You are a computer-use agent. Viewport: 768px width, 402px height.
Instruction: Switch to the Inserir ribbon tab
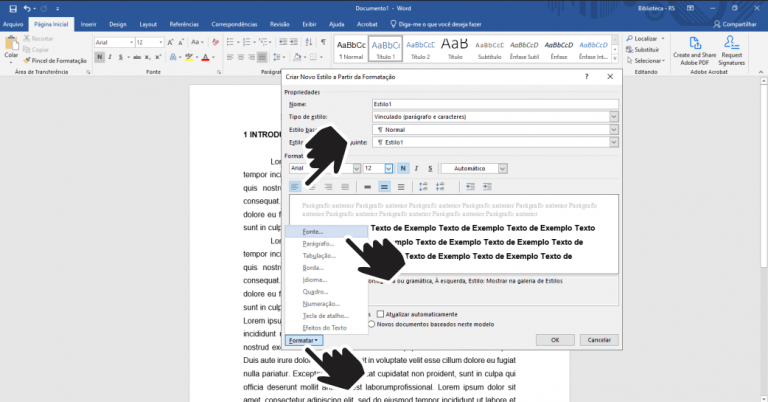pyautogui.click(x=88, y=22)
